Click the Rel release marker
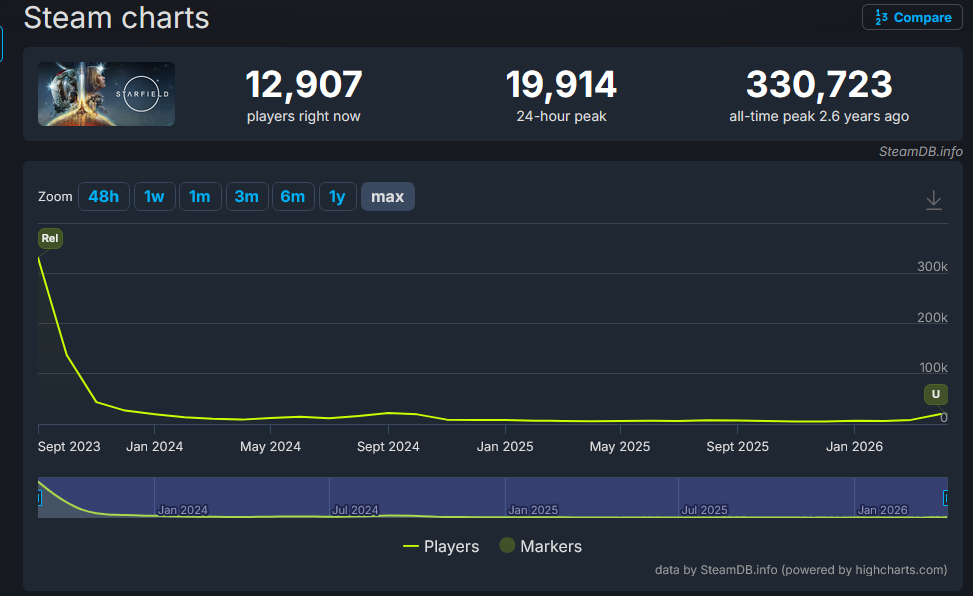The image size is (973, 596). coord(50,238)
